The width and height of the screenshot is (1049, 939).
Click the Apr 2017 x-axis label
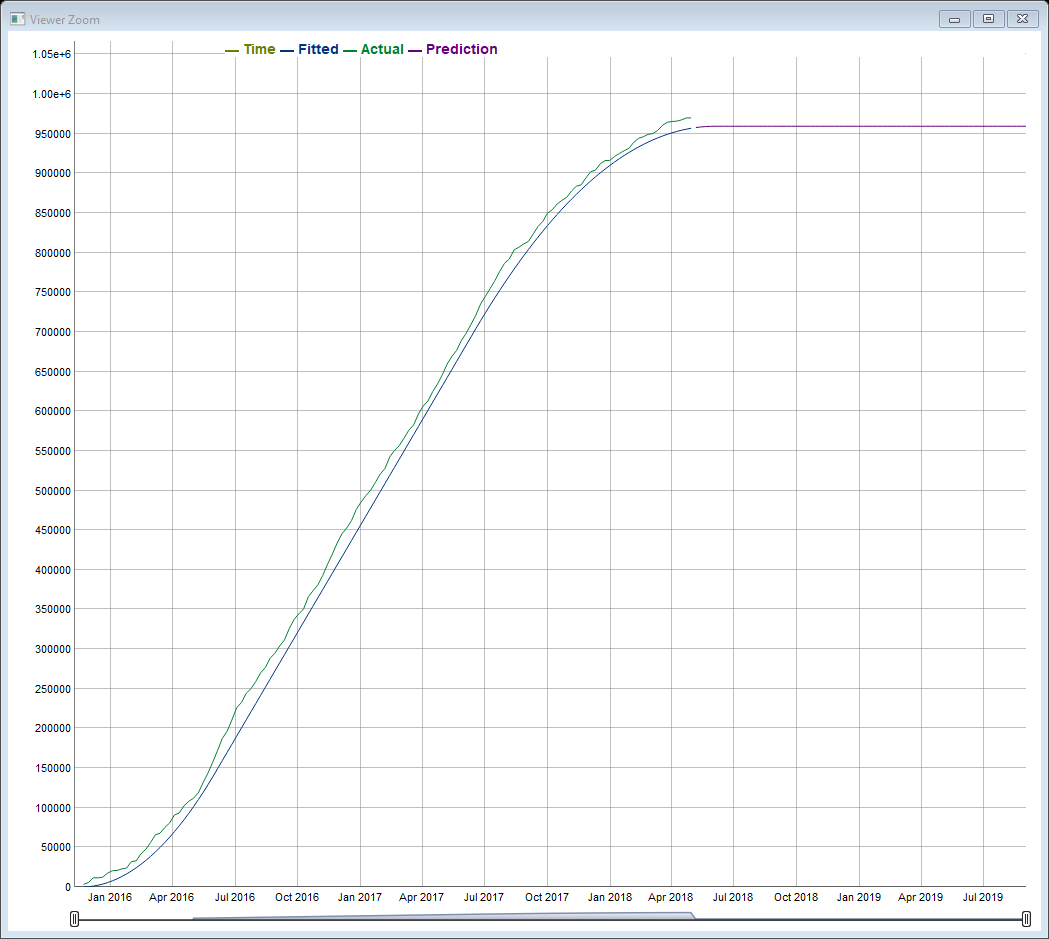421,898
